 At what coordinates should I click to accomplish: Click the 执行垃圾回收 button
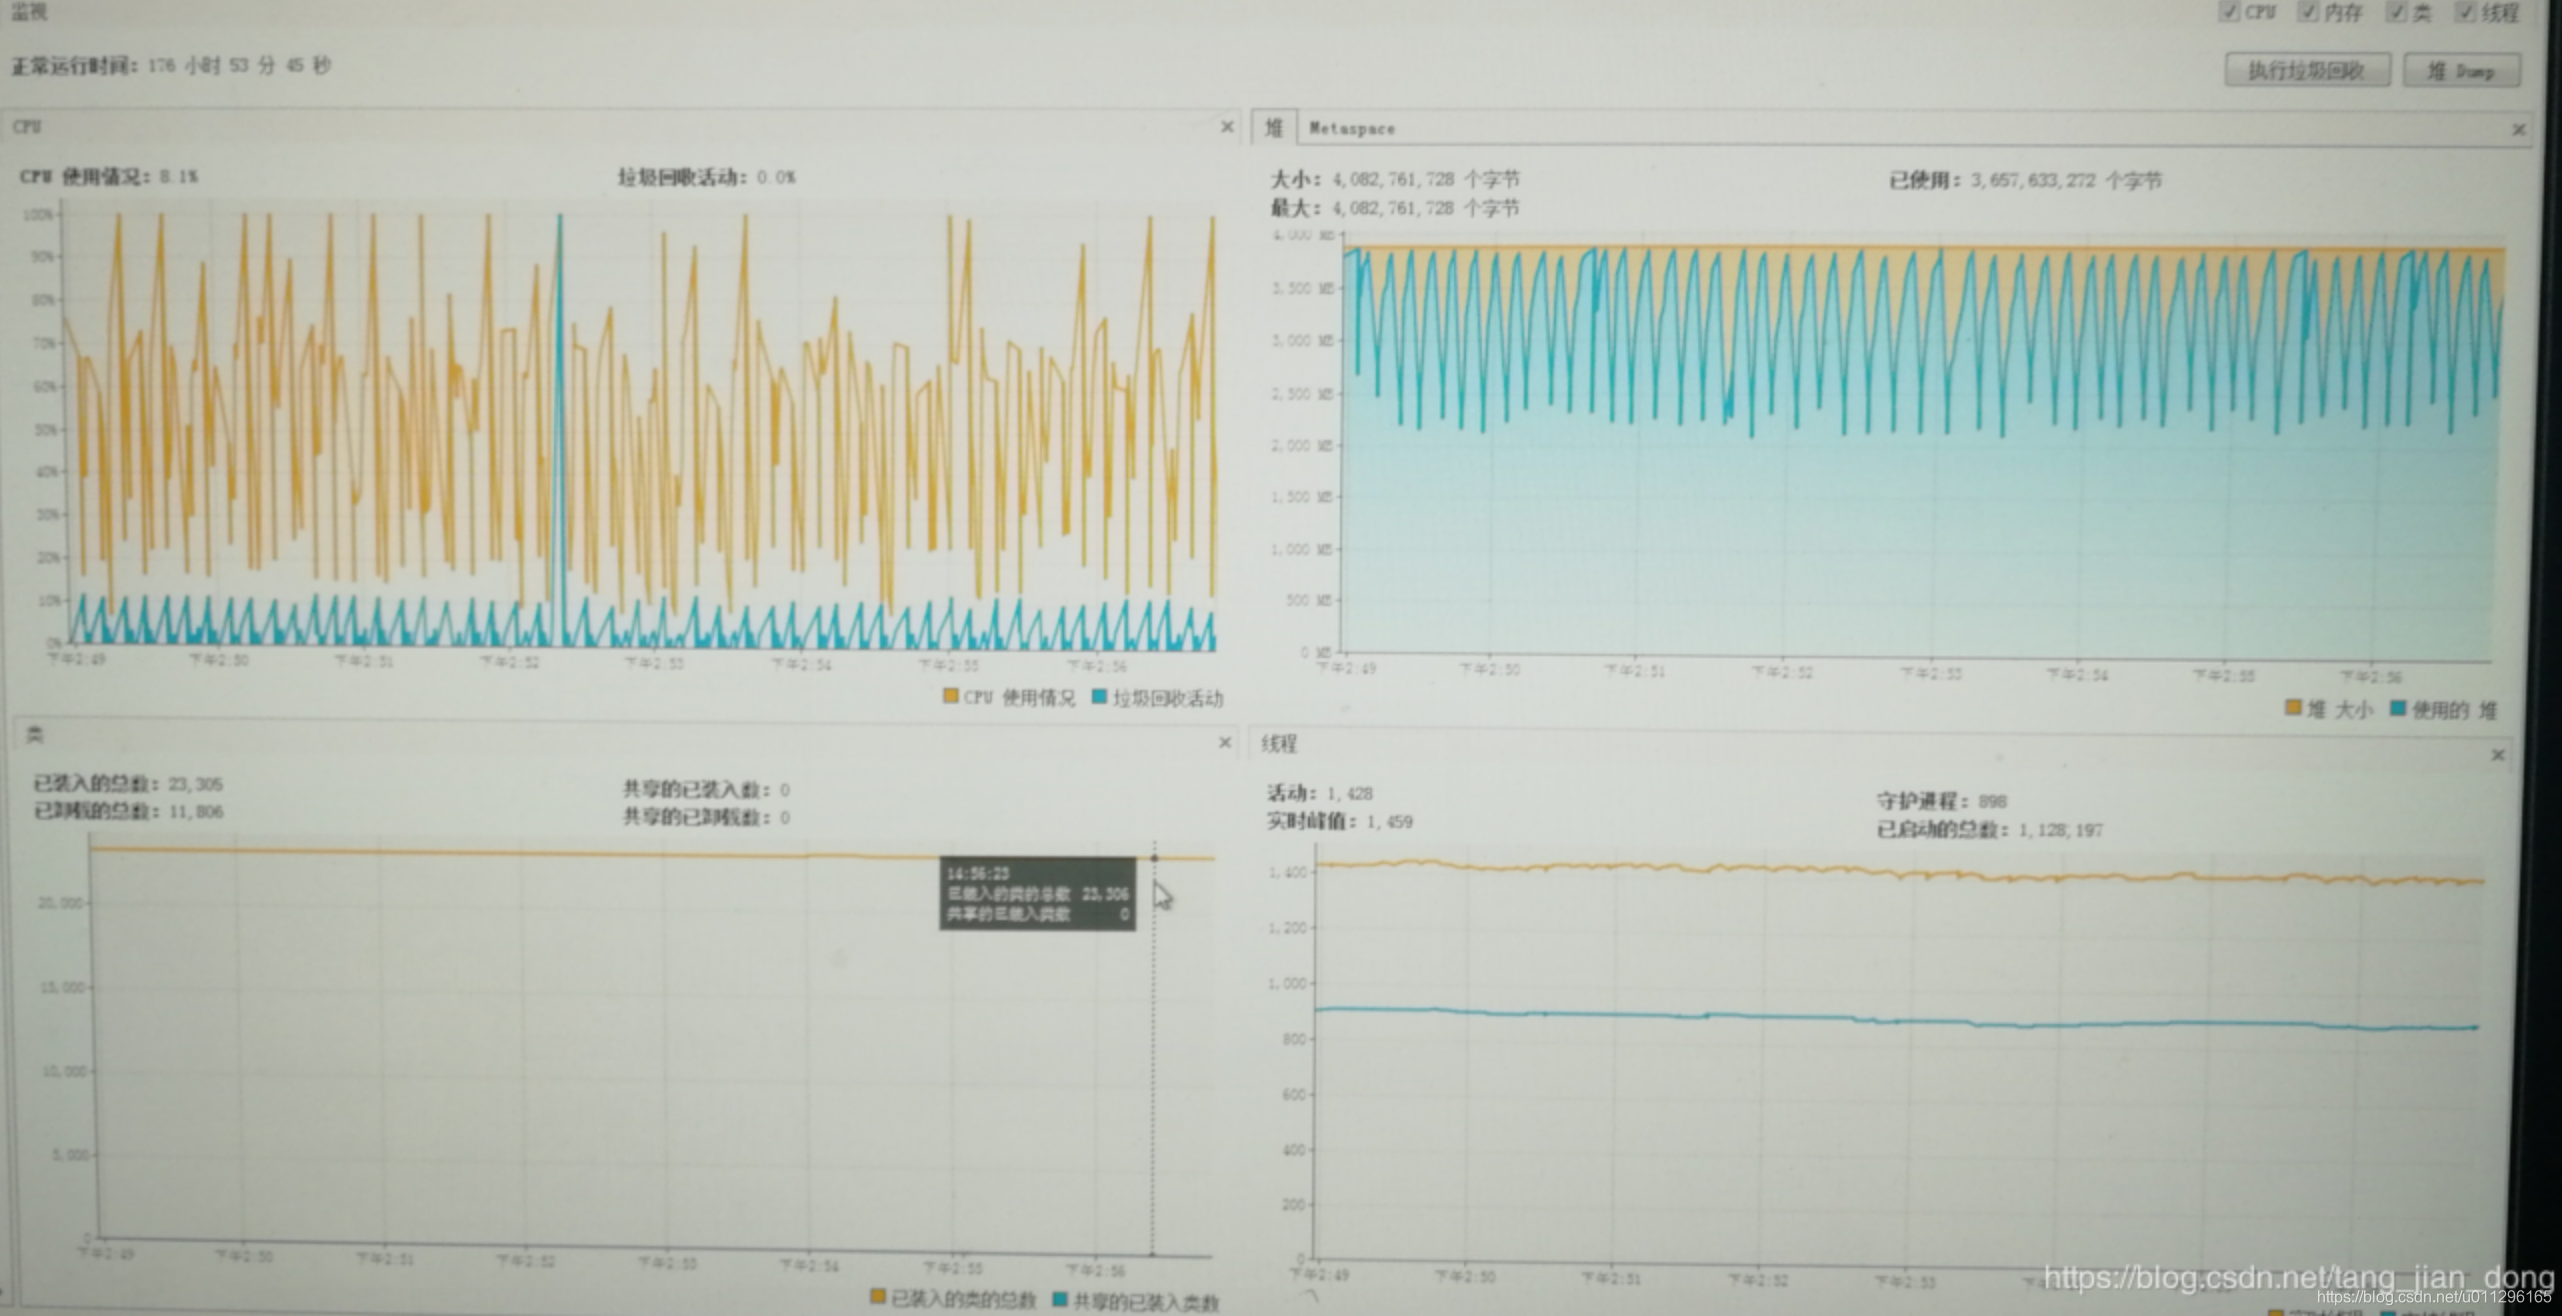coord(2306,70)
